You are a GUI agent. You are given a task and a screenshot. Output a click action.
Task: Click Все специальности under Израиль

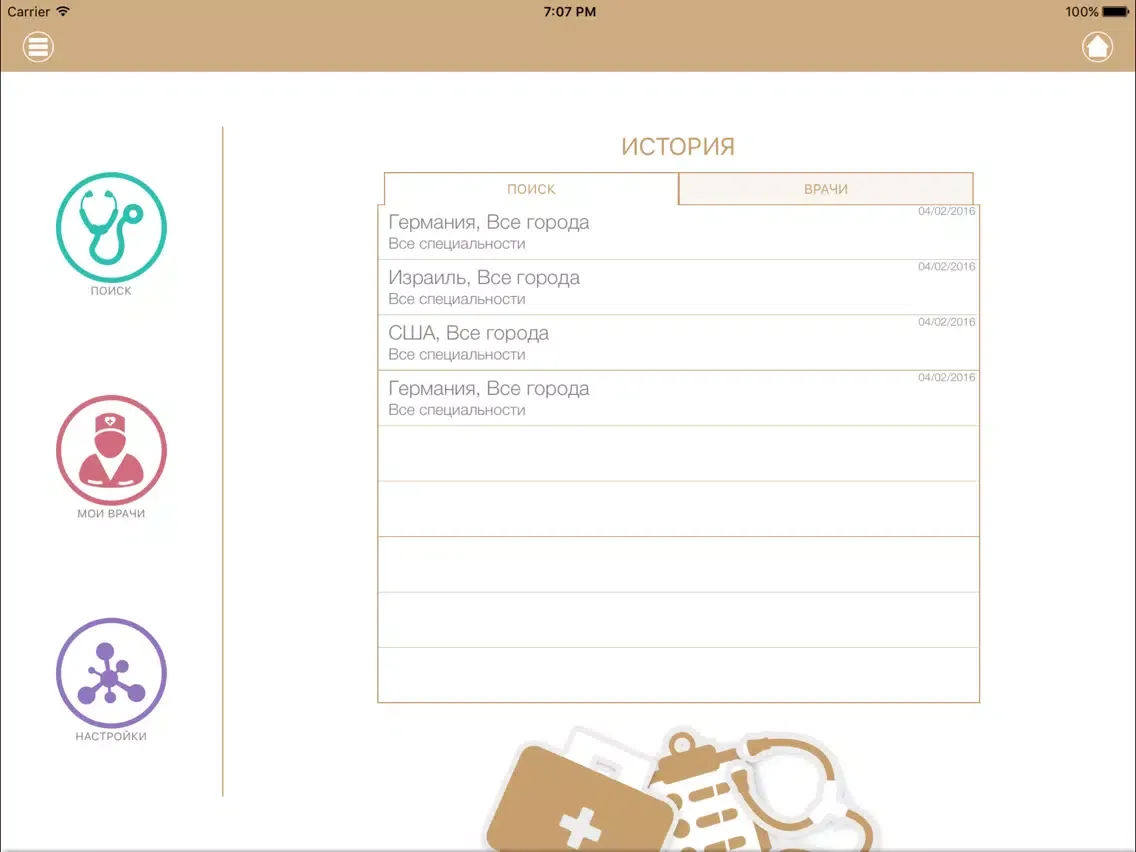456,299
